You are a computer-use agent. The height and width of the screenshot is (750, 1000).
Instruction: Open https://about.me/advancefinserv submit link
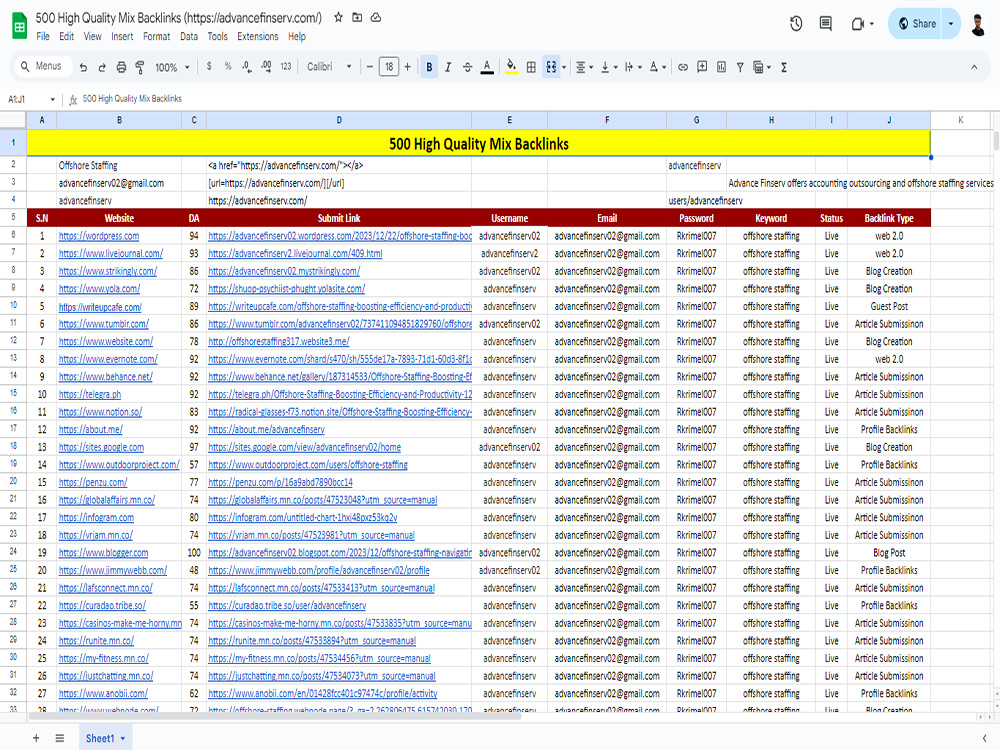(266, 430)
